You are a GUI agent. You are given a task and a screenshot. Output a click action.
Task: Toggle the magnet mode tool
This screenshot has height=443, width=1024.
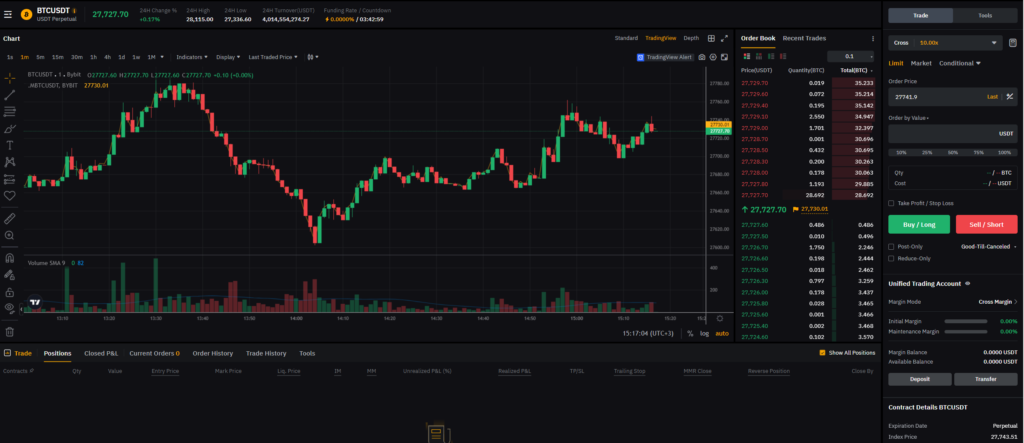click(x=10, y=257)
